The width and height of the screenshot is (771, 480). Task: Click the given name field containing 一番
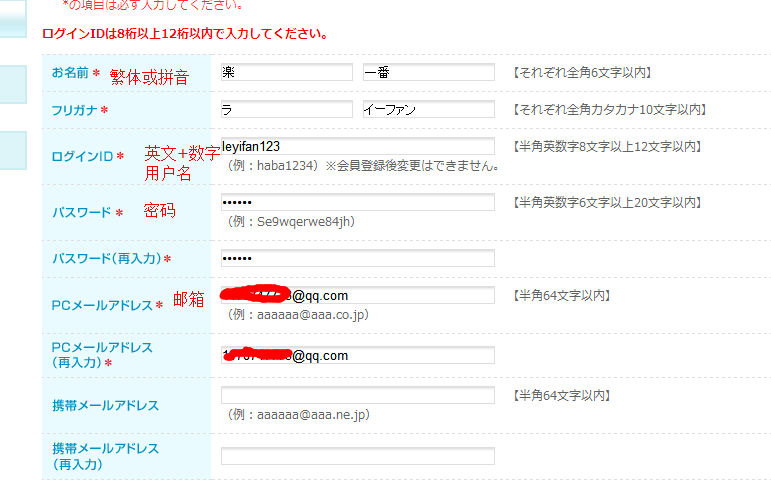(428, 72)
